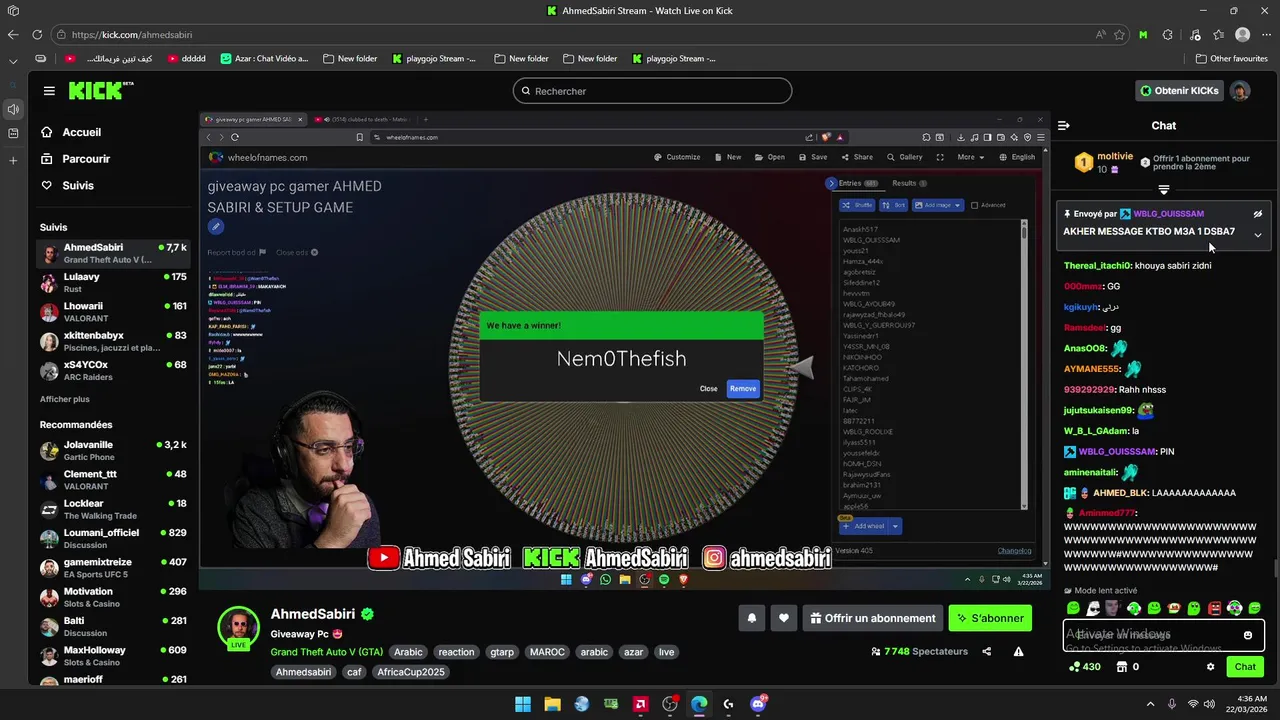Open the Other favourites folder

coord(1232,59)
